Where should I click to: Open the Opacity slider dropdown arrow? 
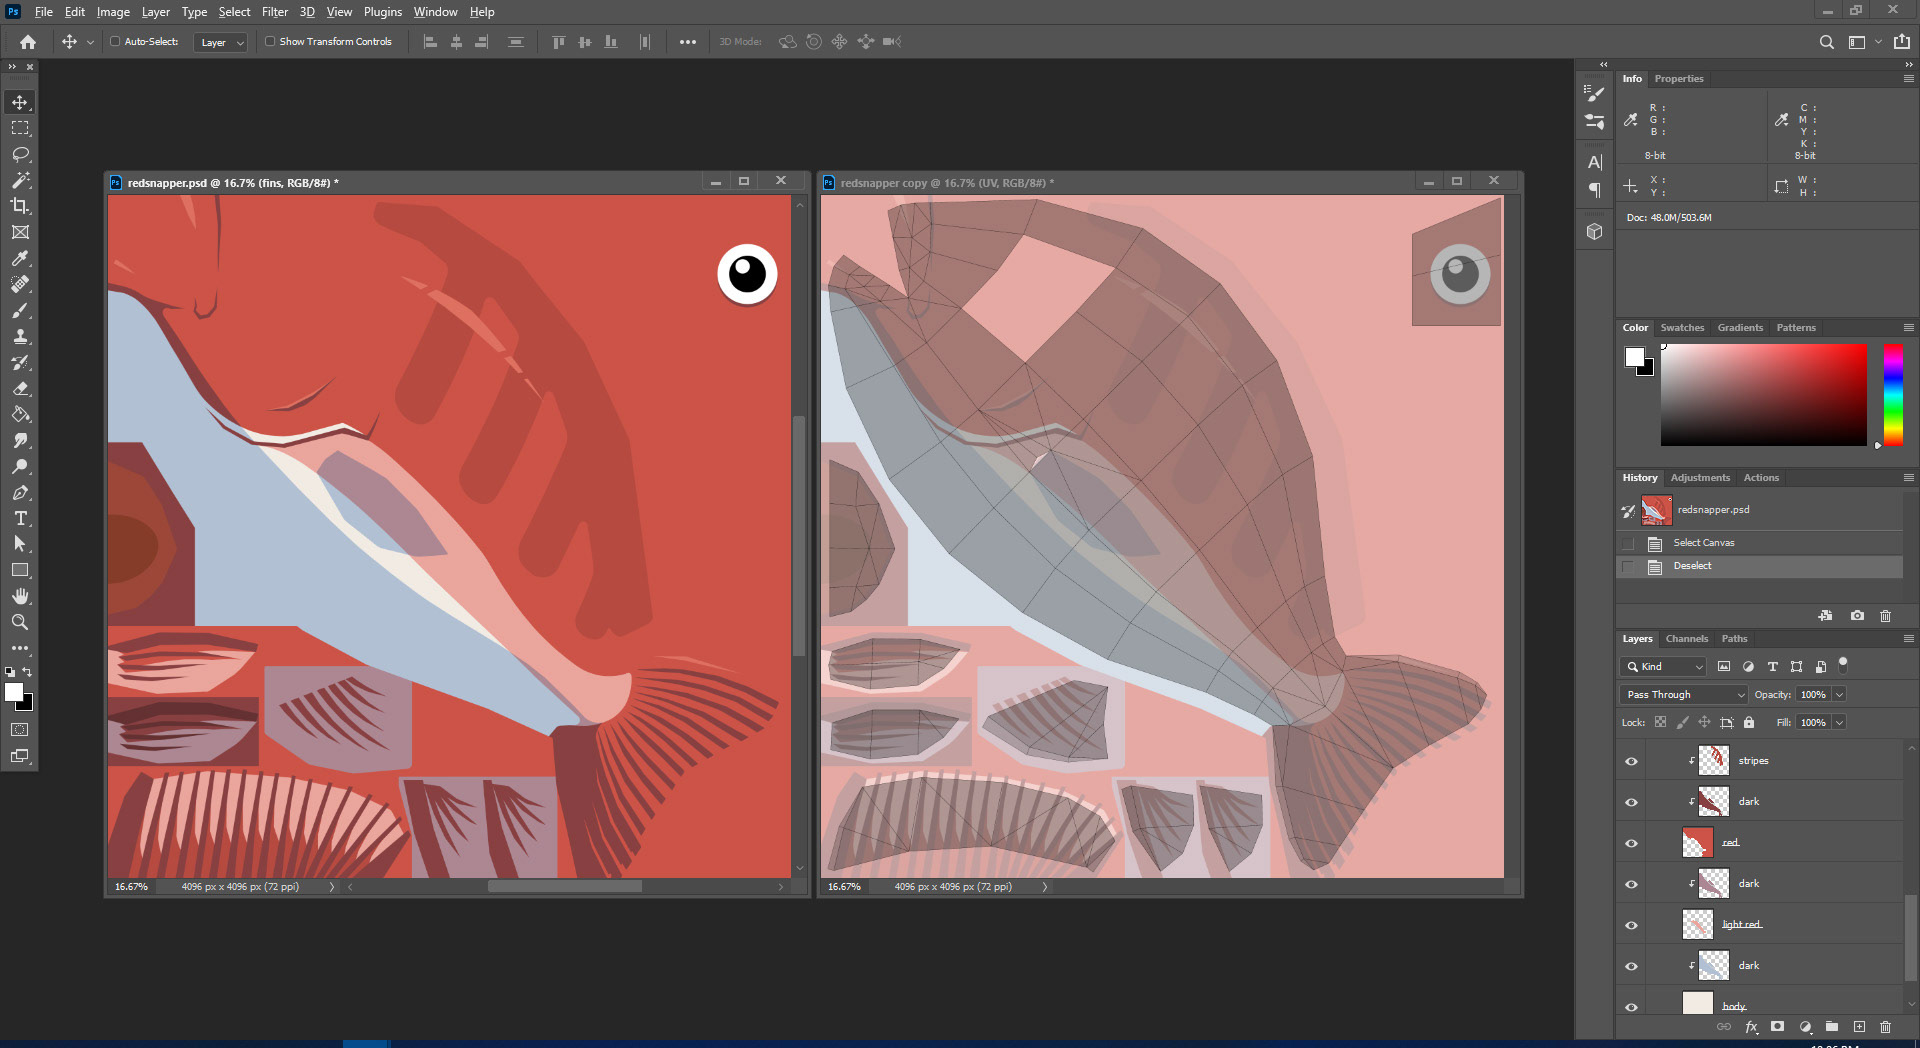click(x=1839, y=694)
